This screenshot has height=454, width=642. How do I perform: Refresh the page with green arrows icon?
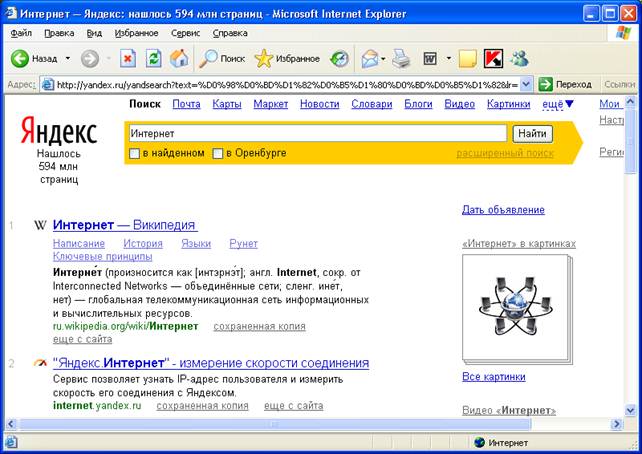click(x=154, y=59)
